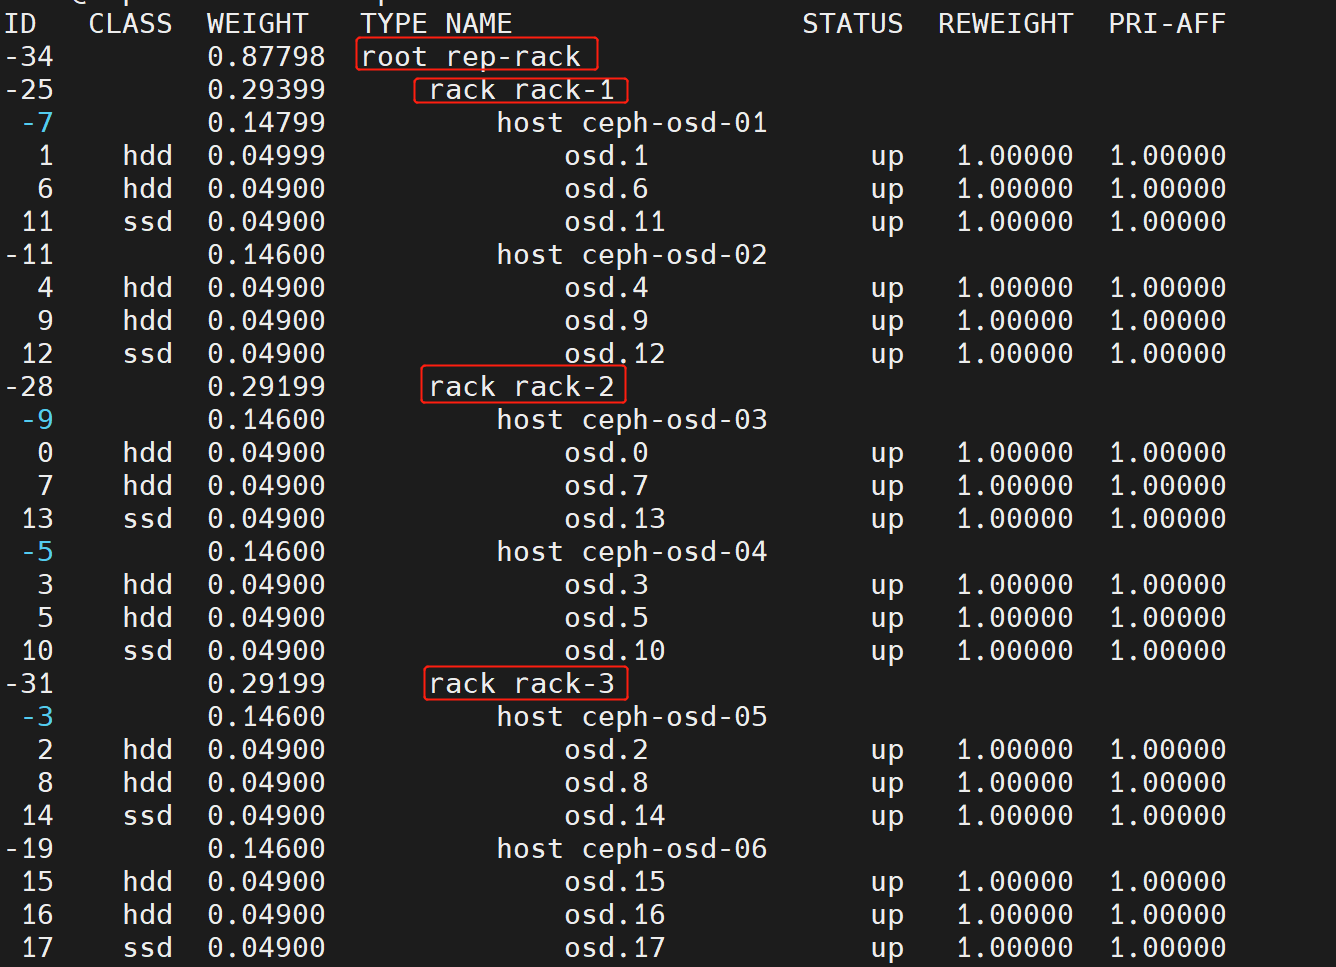Screen dimensions: 1336x967
Task: Click 'hdd' class in the osd.15 row
Action: pos(147,882)
